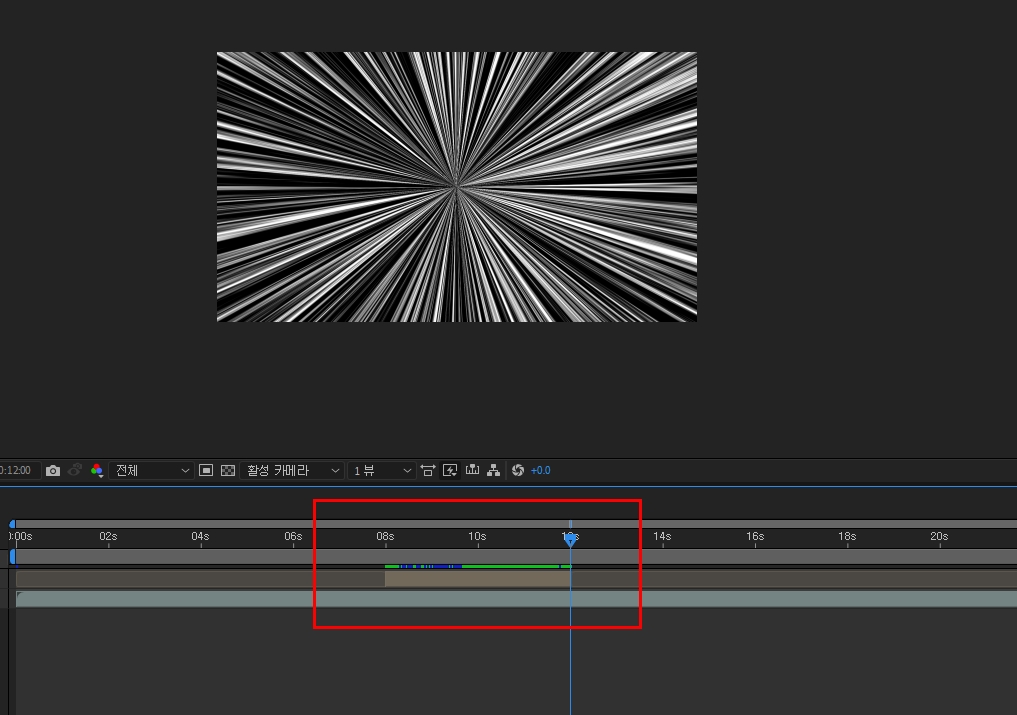Toggle the Region of Interest icon
1017x715 pixels.
(206, 470)
